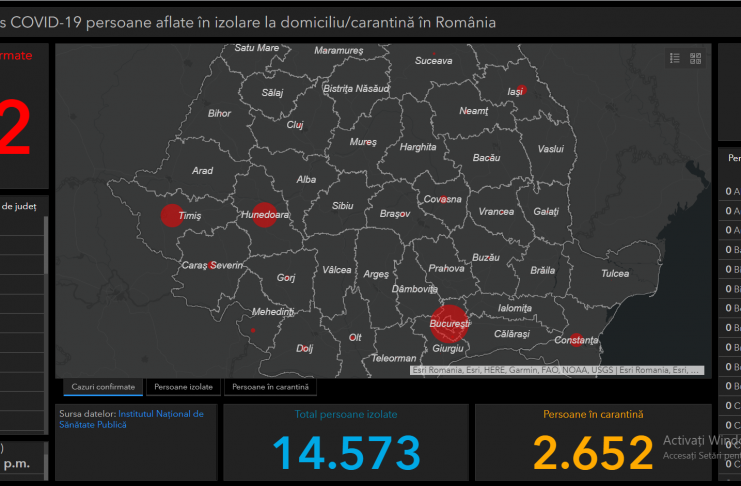Select Suceava county on the map

(x=434, y=61)
